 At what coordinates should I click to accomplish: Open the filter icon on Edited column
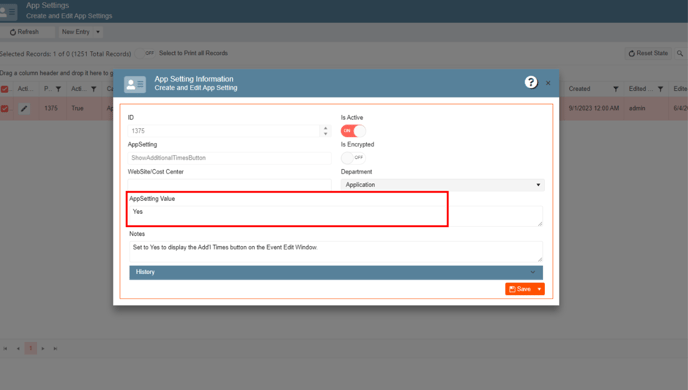click(x=660, y=89)
